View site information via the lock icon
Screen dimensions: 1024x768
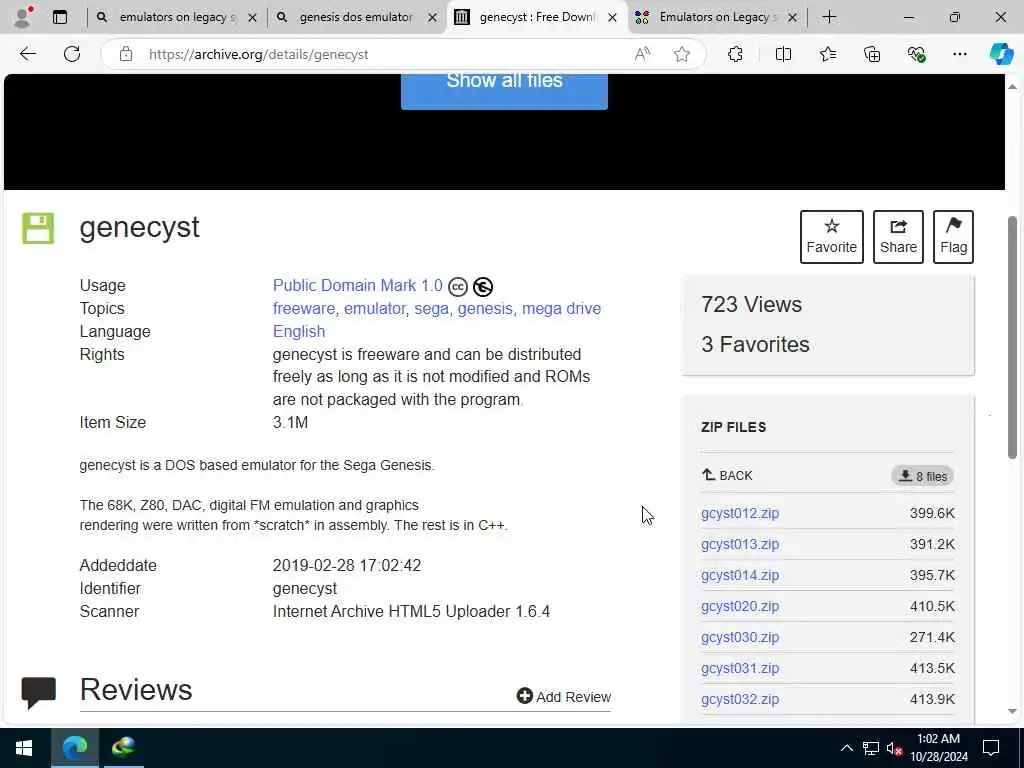126,54
